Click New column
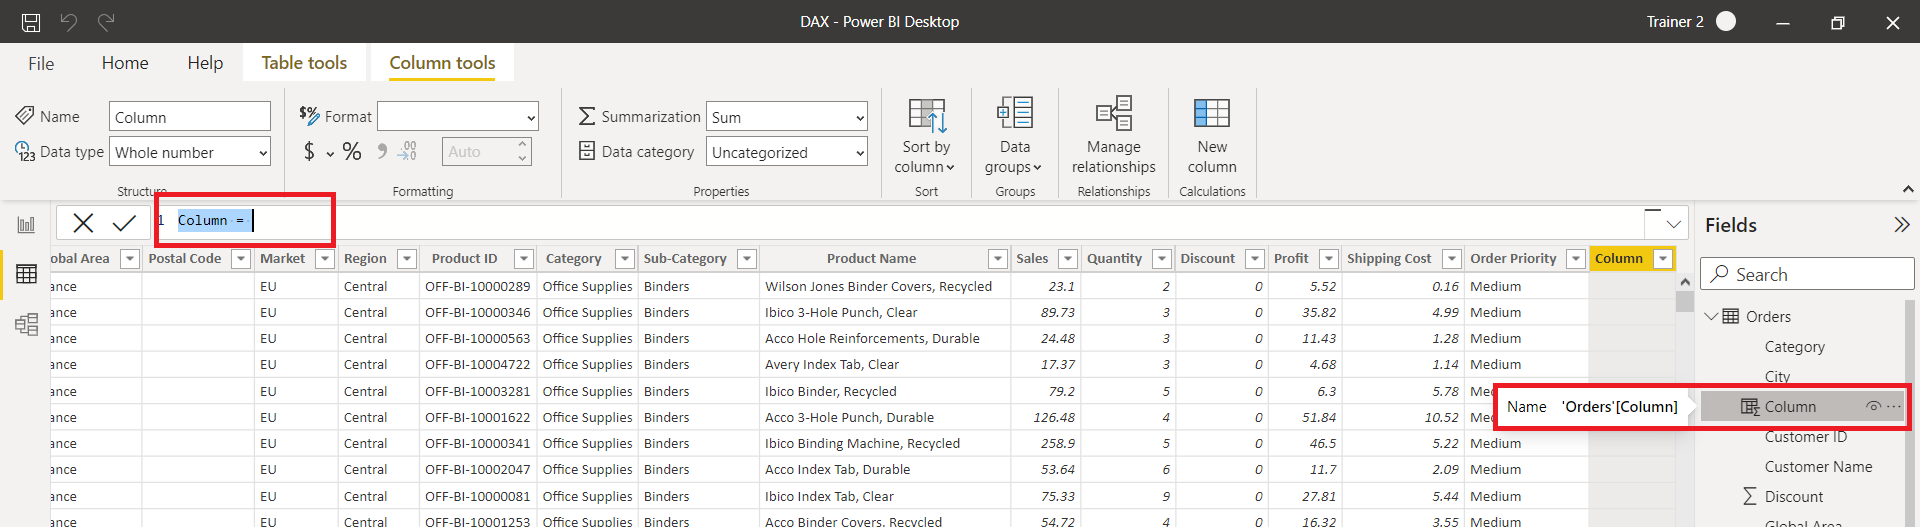This screenshot has width=1920, height=527. (x=1212, y=137)
